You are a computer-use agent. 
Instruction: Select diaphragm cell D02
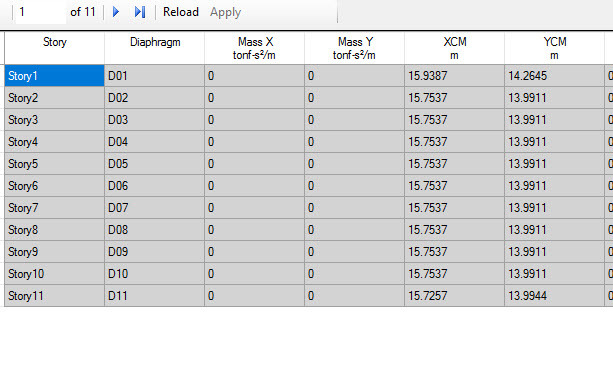coord(154,98)
